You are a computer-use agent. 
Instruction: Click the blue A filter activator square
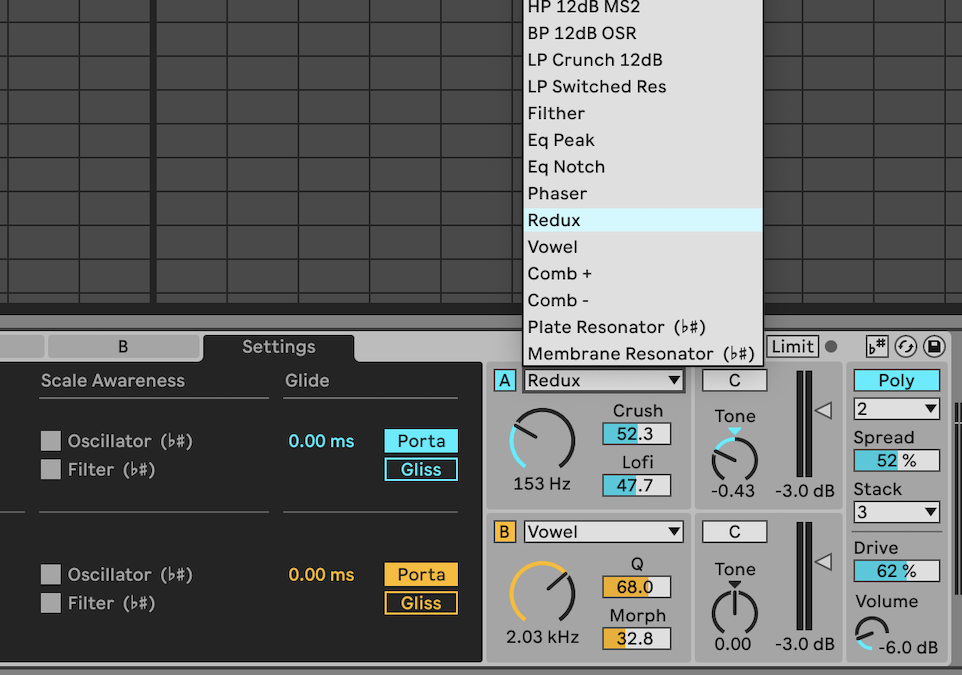[505, 380]
